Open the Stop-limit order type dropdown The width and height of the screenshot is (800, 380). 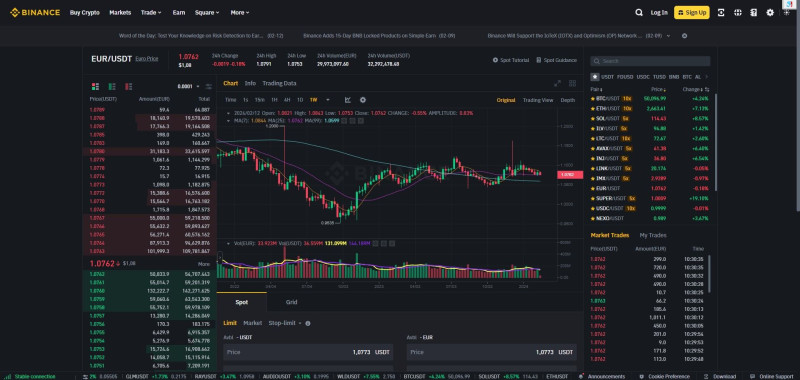285,323
